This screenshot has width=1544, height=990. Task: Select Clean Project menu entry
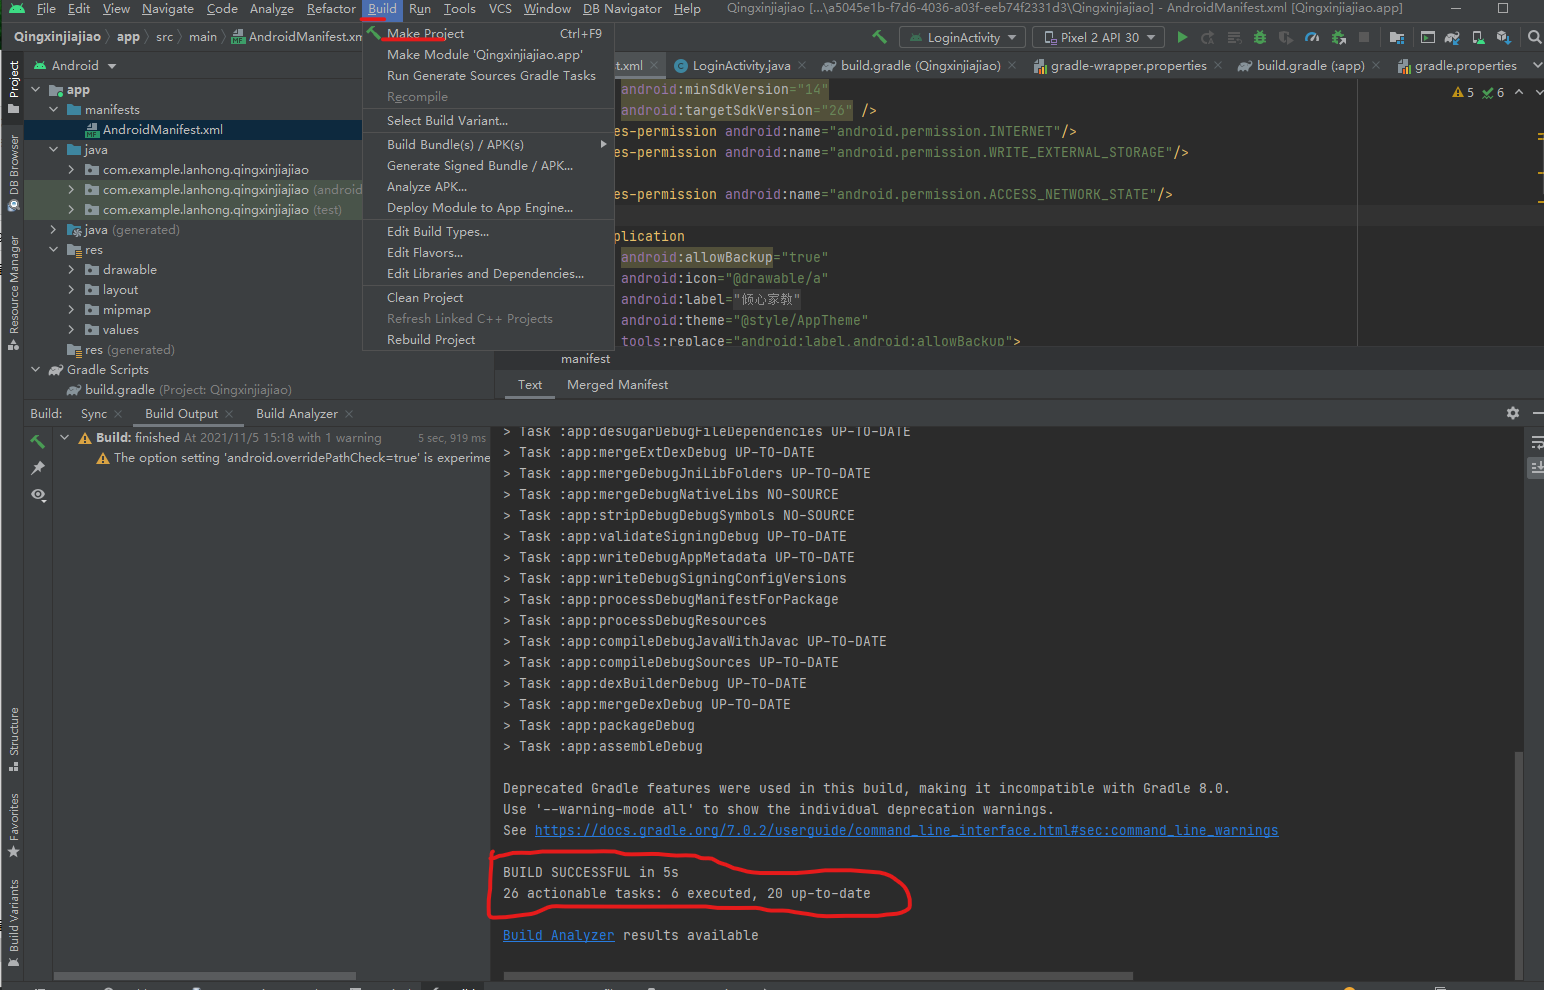pyautogui.click(x=488, y=298)
